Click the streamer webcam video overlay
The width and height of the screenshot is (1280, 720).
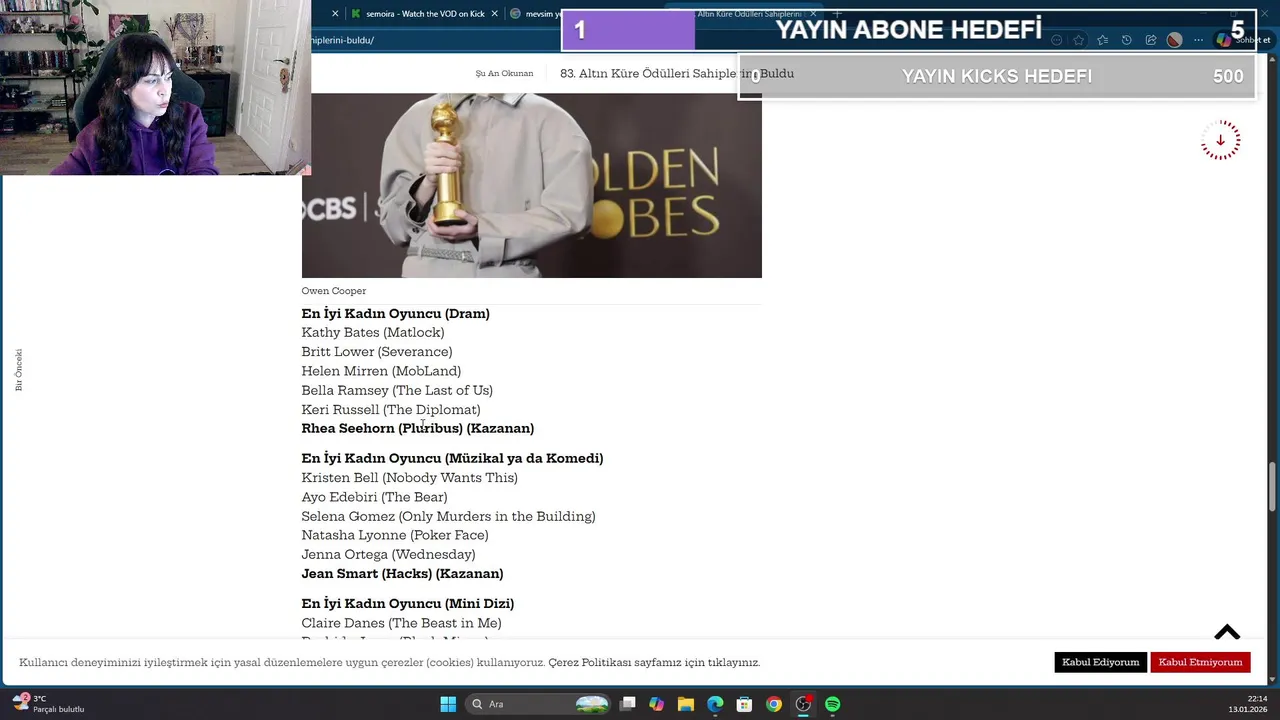coord(155,88)
